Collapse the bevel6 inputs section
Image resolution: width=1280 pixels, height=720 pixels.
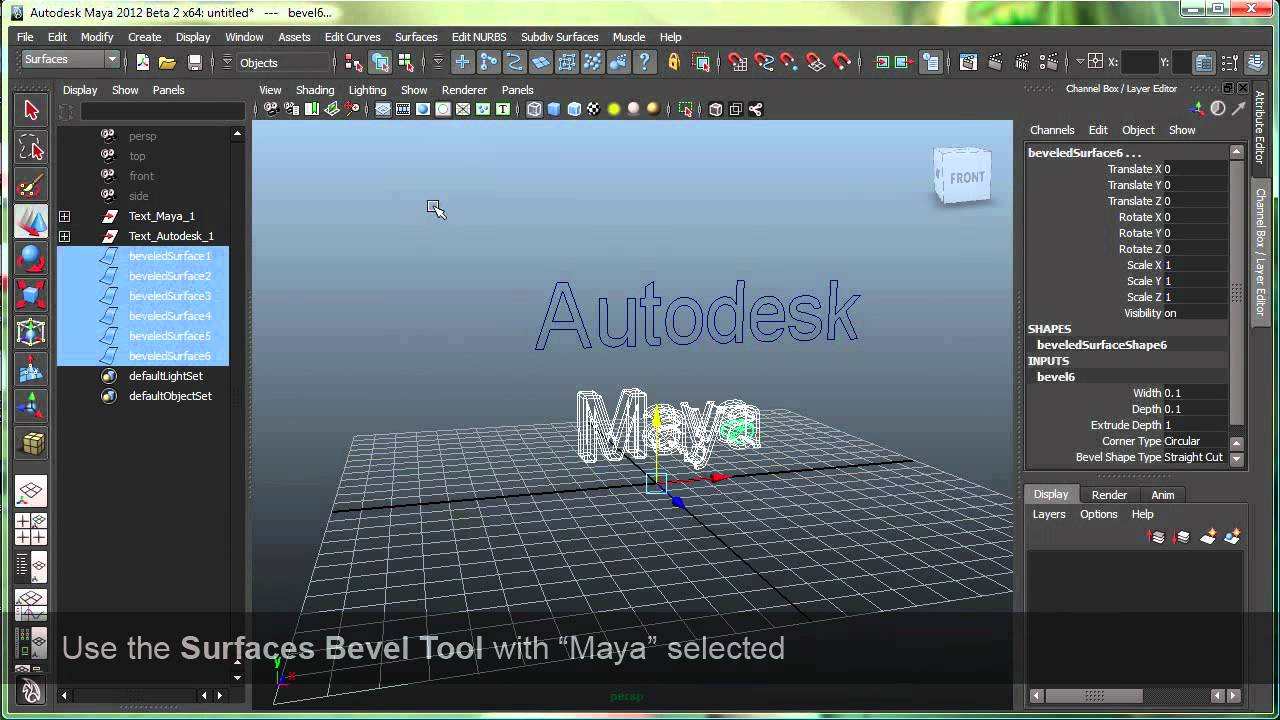1055,377
